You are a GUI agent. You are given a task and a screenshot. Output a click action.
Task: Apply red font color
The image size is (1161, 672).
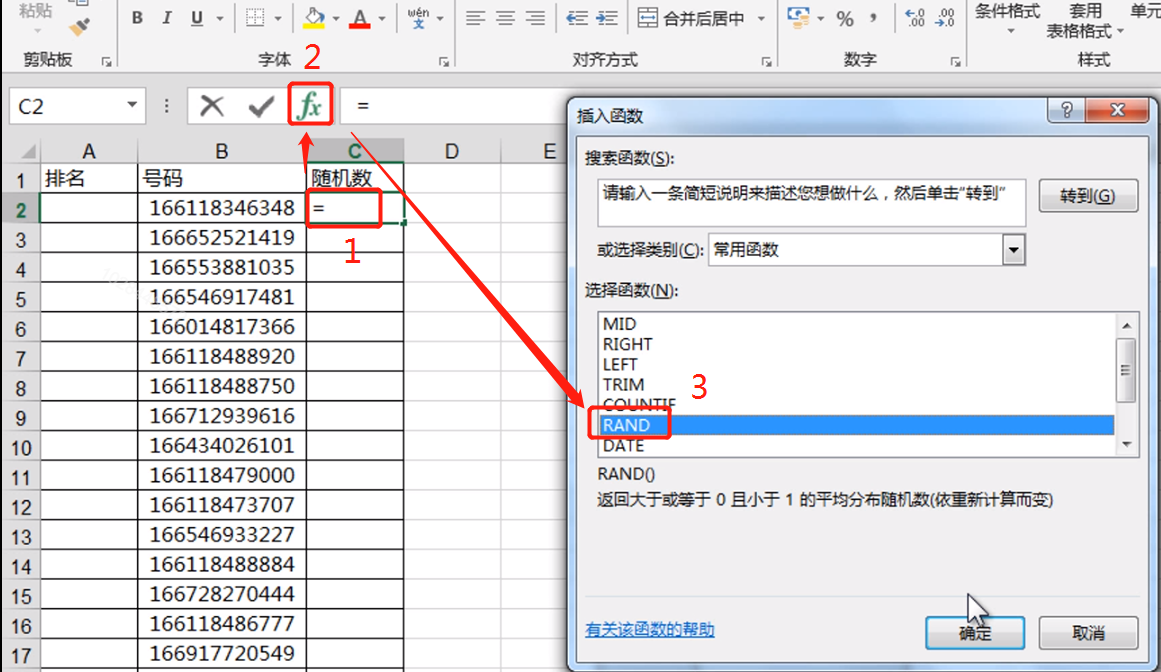(x=360, y=18)
